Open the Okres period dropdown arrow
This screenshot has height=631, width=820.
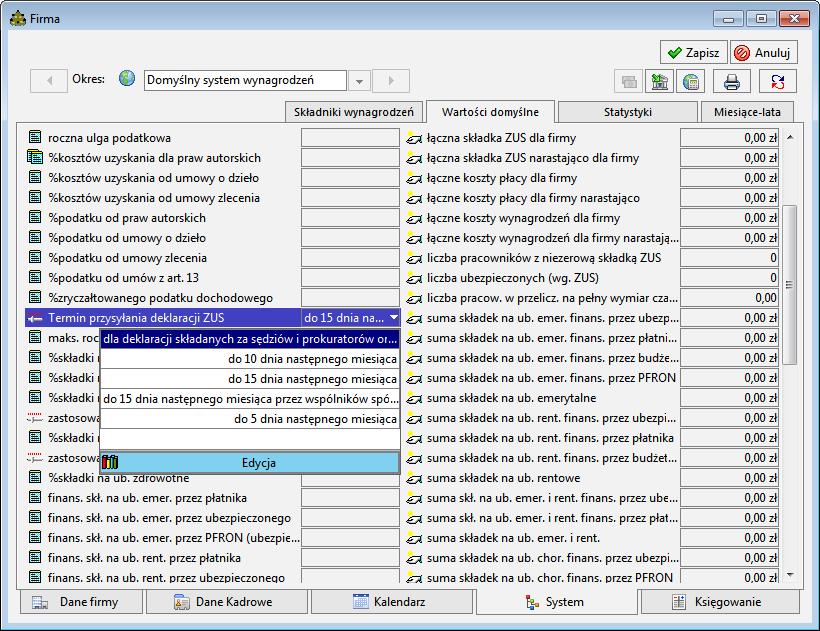(x=359, y=81)
